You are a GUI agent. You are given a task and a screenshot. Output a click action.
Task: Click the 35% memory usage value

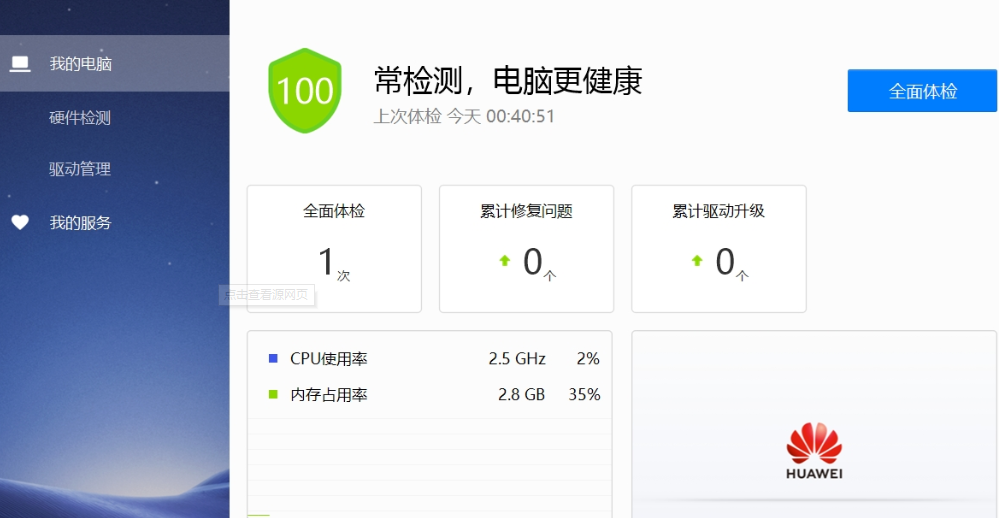click(x=584, y=395)
